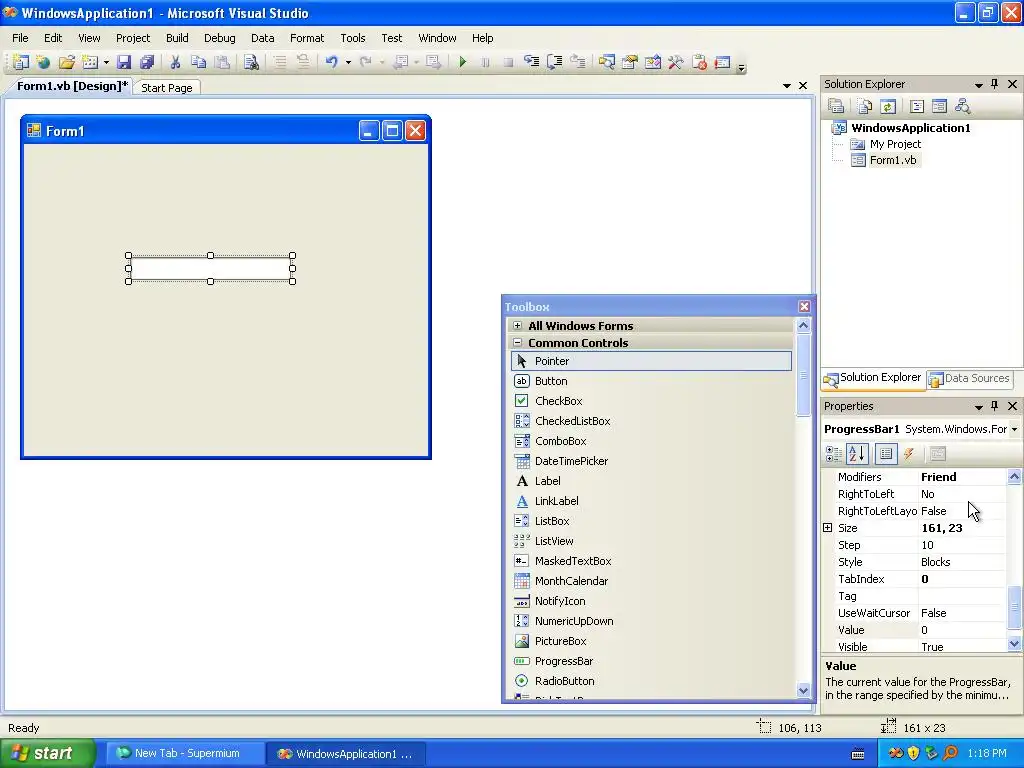Click the Cut scissors icon
1024x768 pixels.
point(175,62)
